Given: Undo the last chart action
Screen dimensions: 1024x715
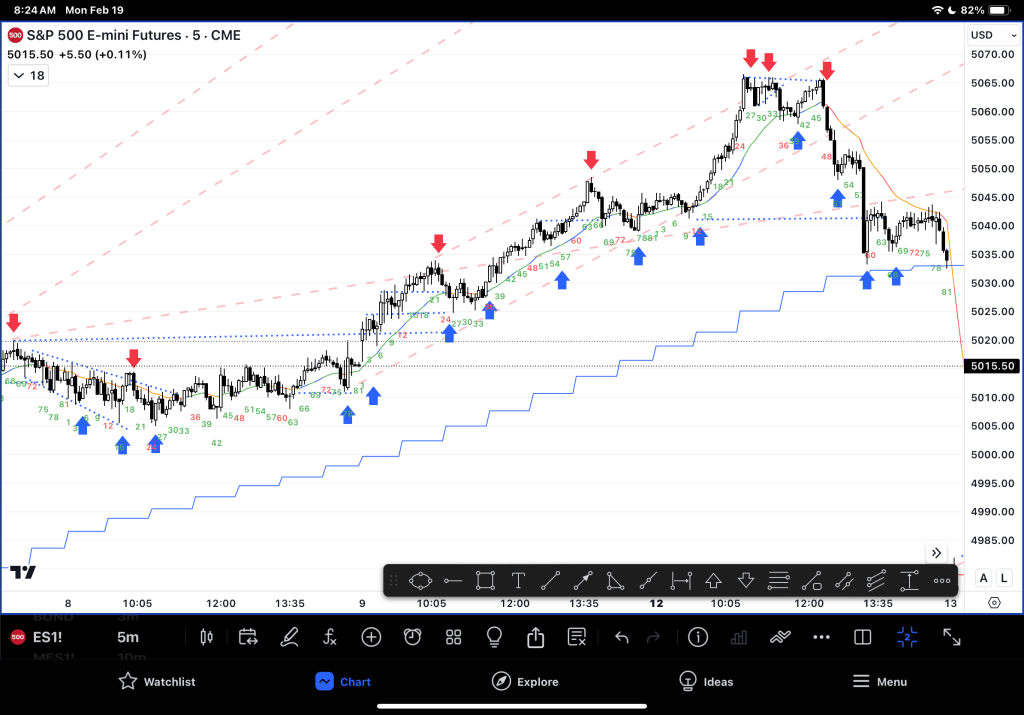Looking at the screenshot, I should [x=621, y=637].
